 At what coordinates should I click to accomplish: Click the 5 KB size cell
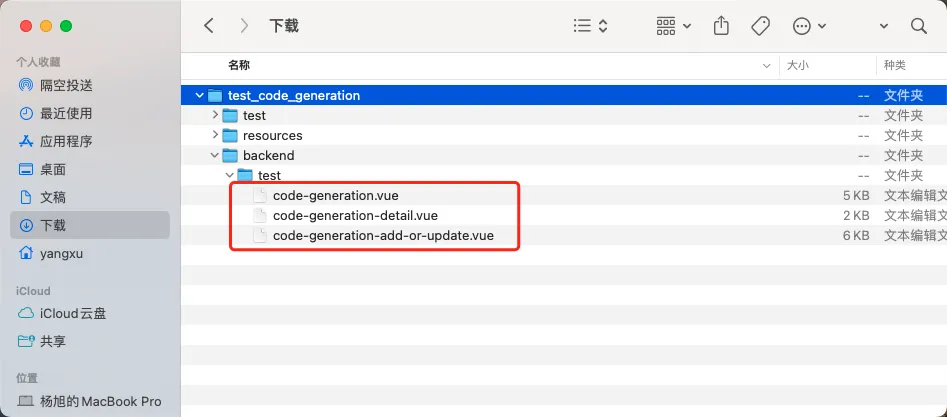coord(856,196)
